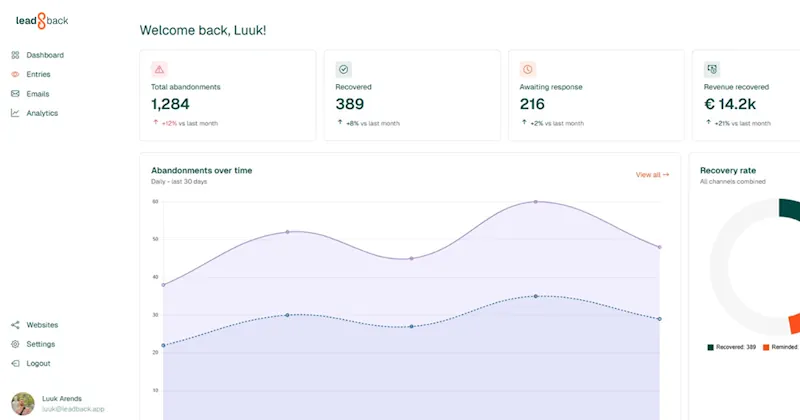Image resolution: width=800 pixels, height=420 pixels.
Task: Click the Logout arrow icon
Action: [15, 364]
